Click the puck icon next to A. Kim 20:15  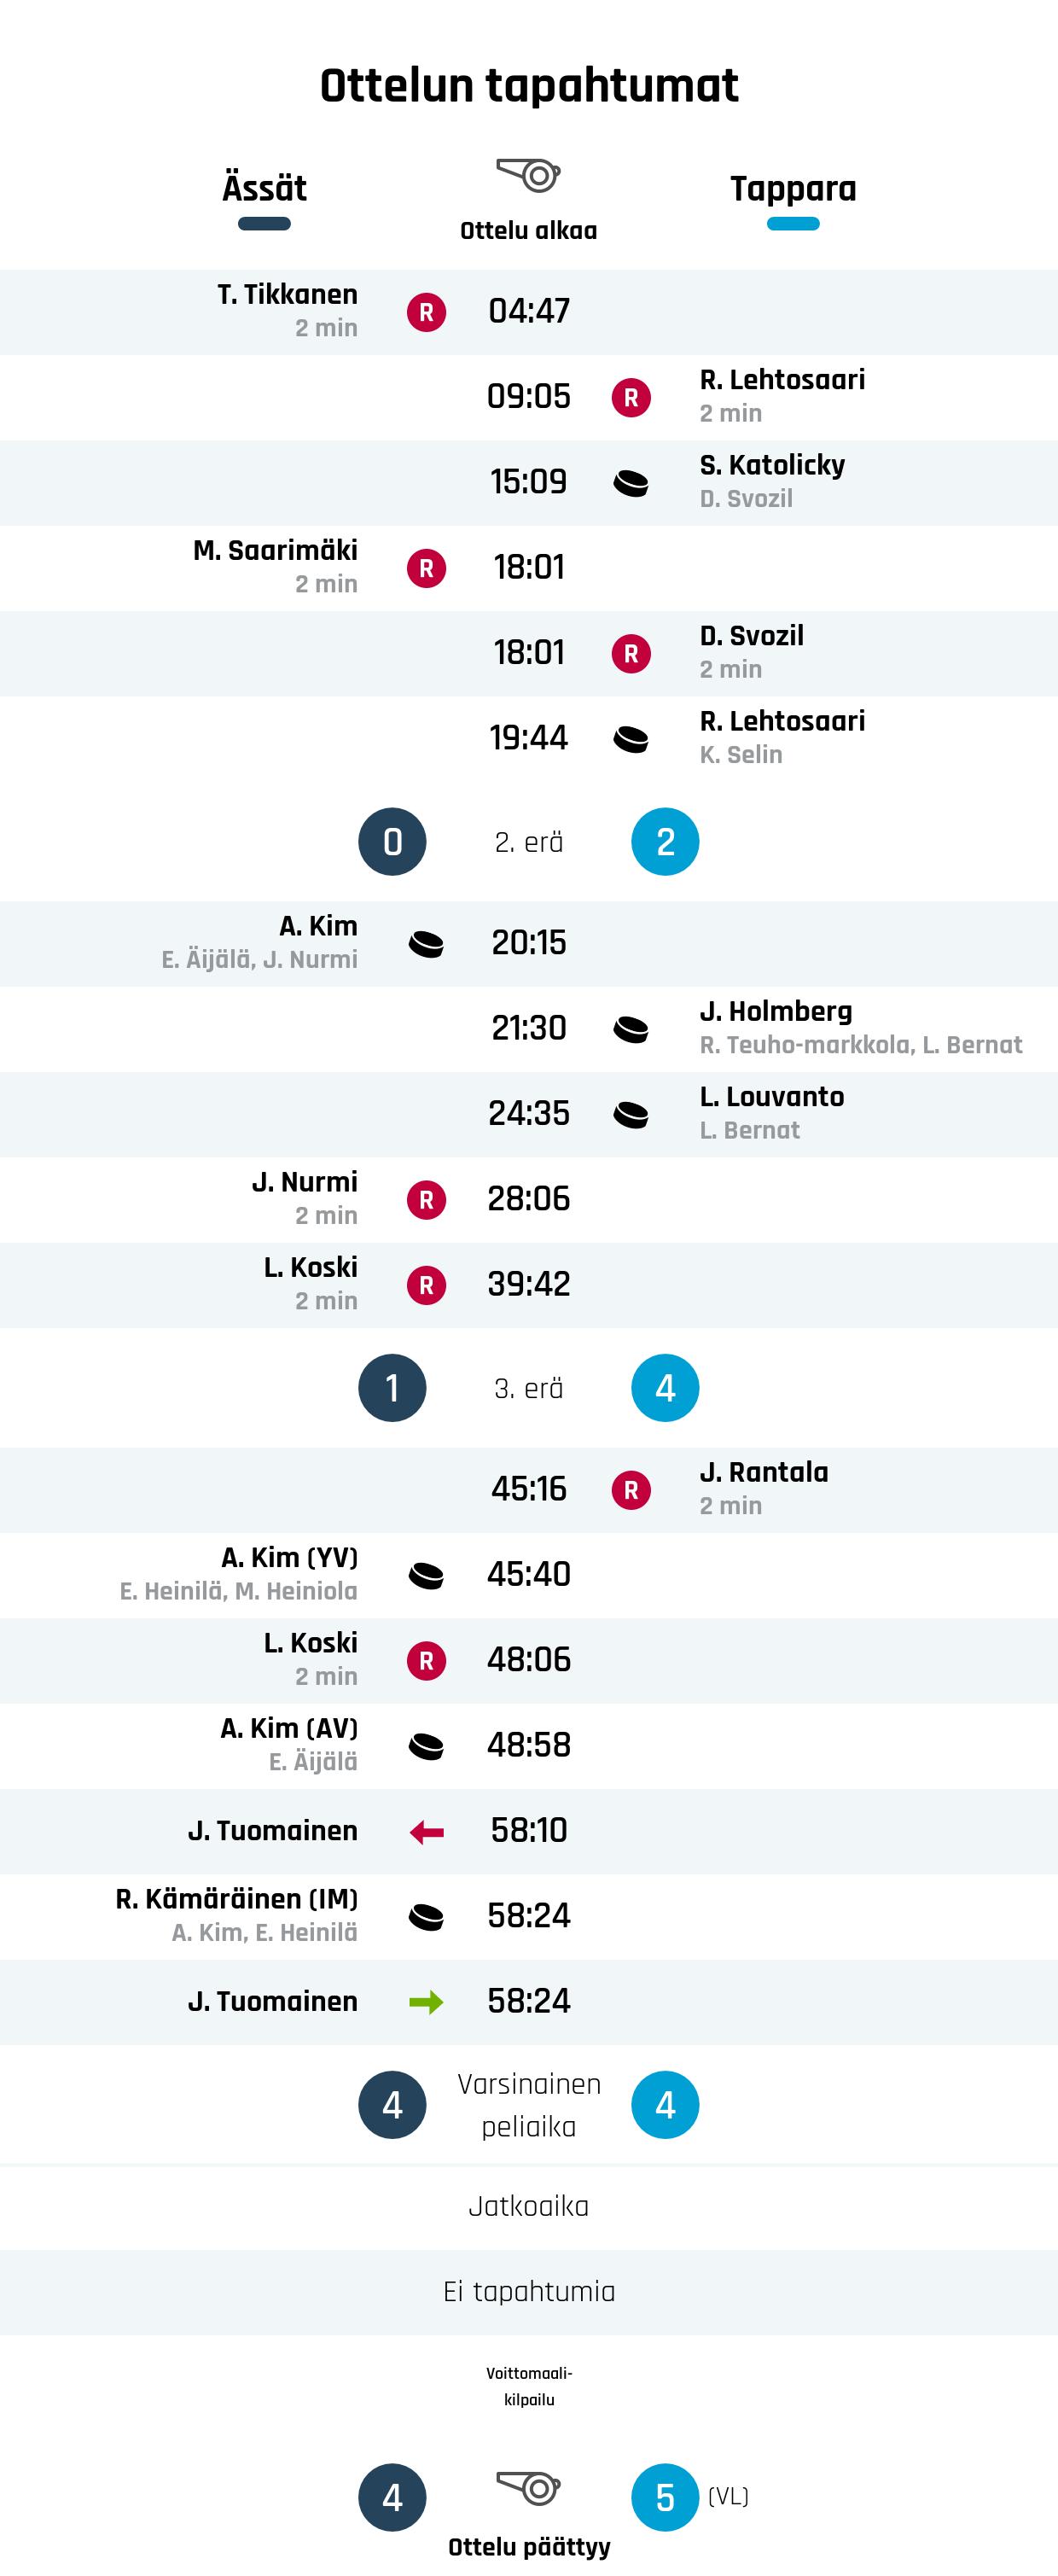(x=426, y=944)
